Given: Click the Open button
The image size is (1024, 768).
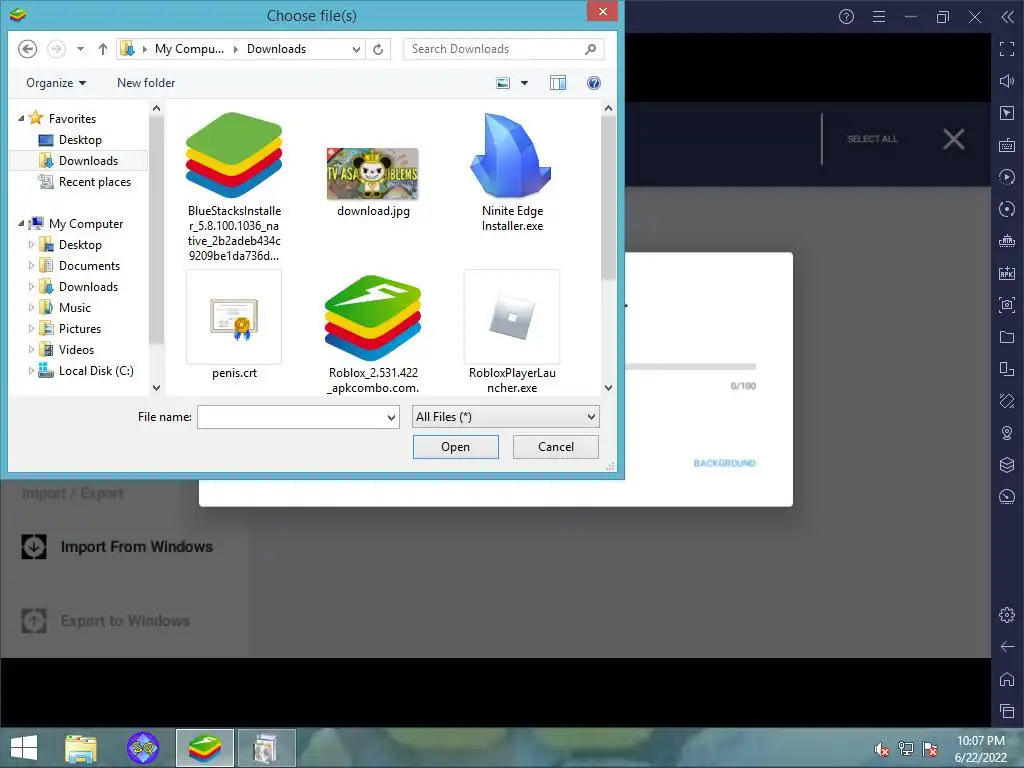Looking at the screenshot, I should [x=456, y=447].
